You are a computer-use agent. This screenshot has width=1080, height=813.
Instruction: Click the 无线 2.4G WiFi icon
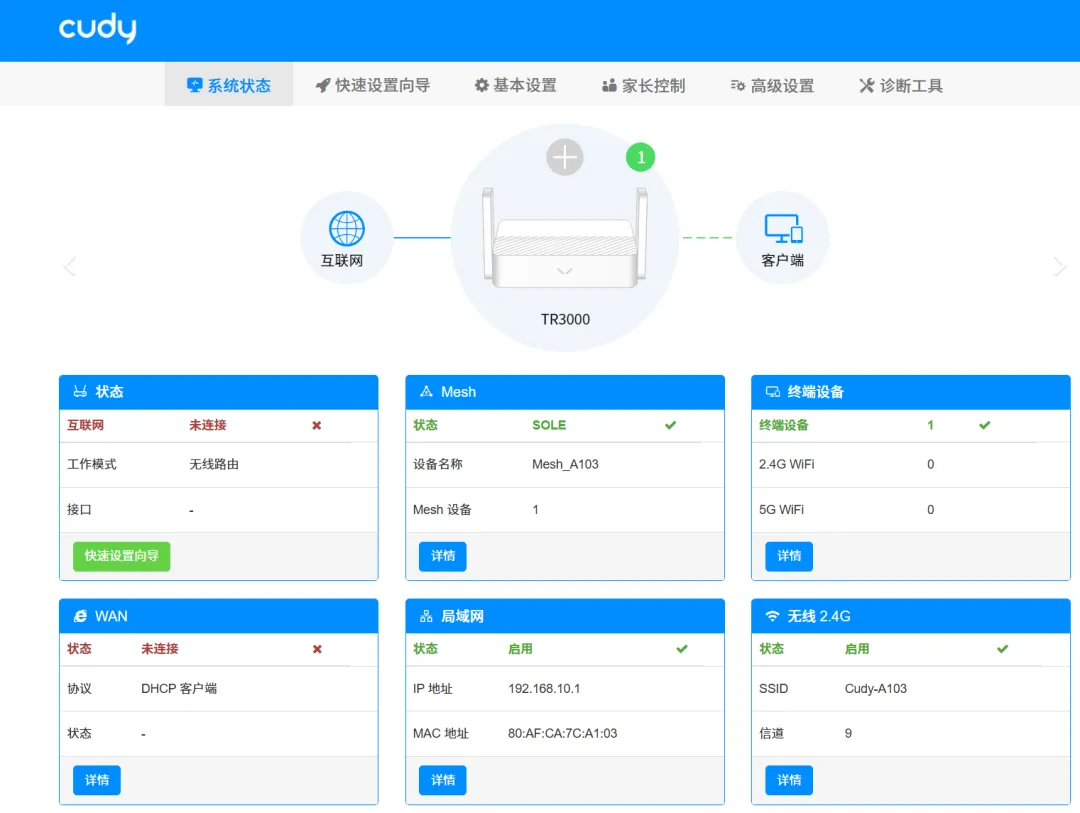tap(773, 616)
